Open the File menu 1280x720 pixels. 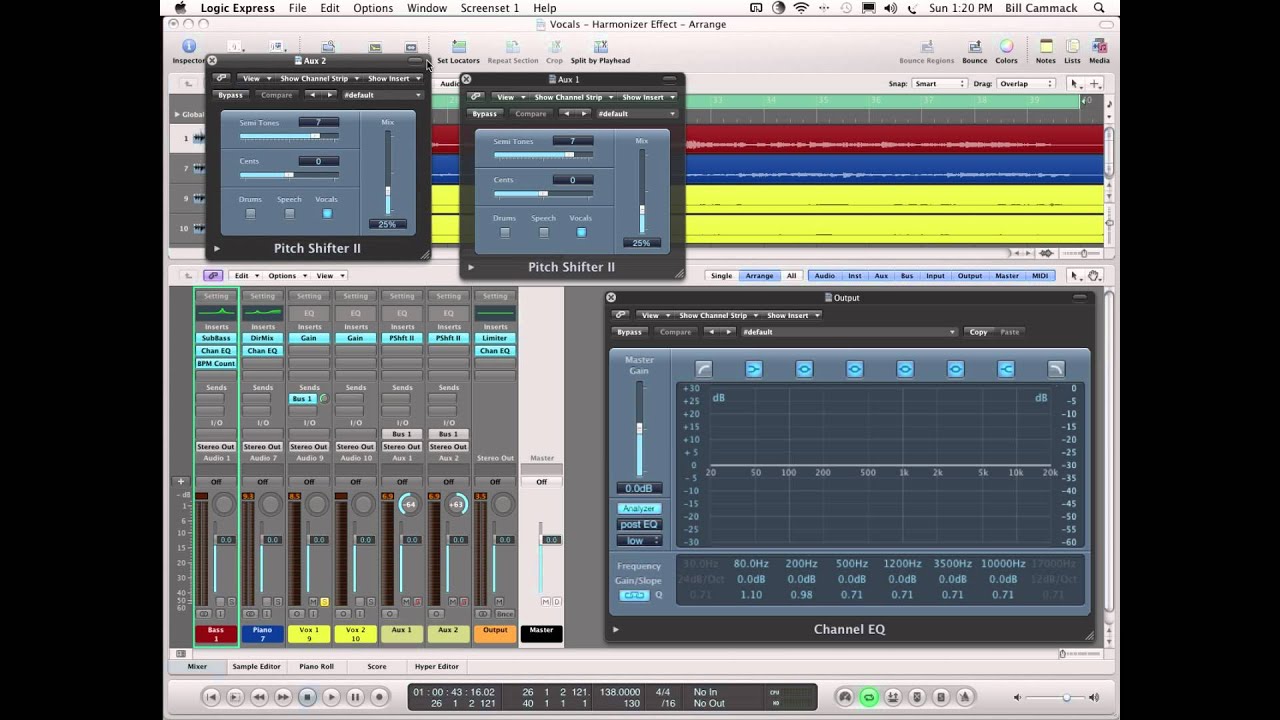tap(297, 8)
